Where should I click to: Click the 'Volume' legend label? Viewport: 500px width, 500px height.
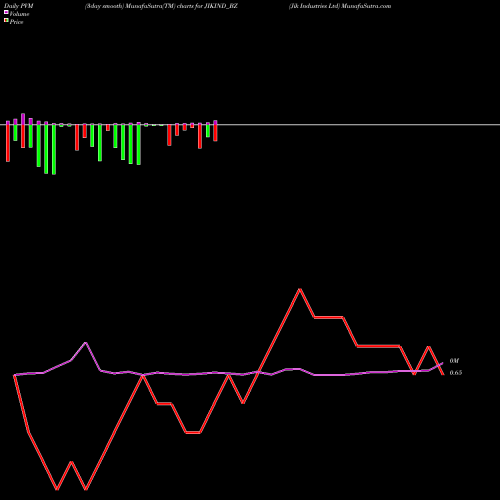[19, 14]
